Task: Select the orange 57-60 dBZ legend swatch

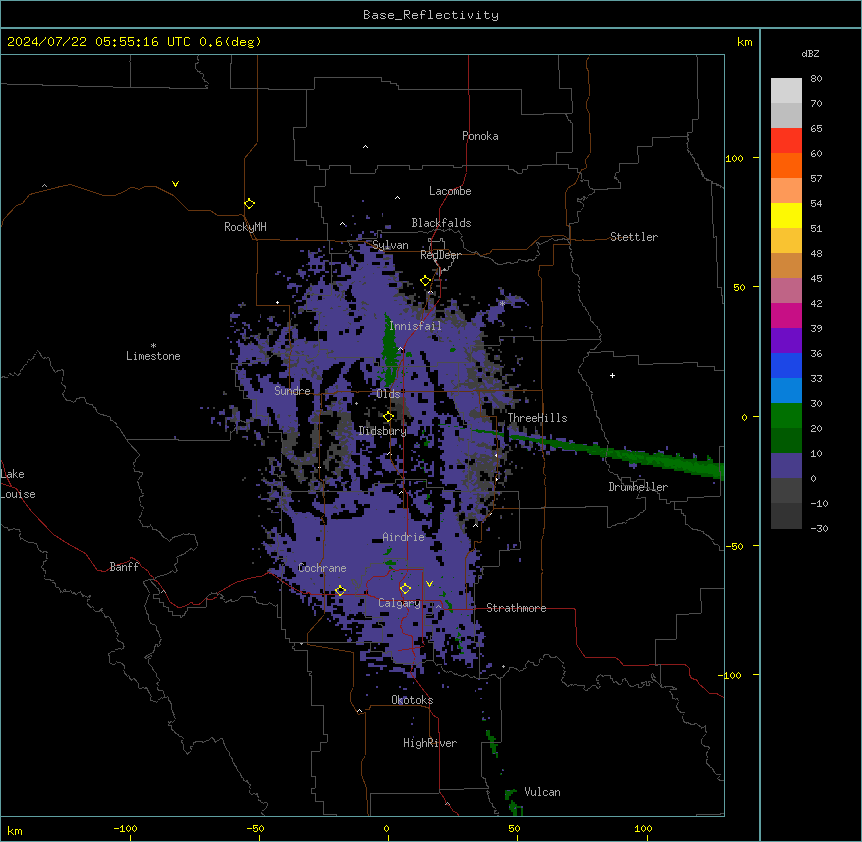Action: point(786,165)
